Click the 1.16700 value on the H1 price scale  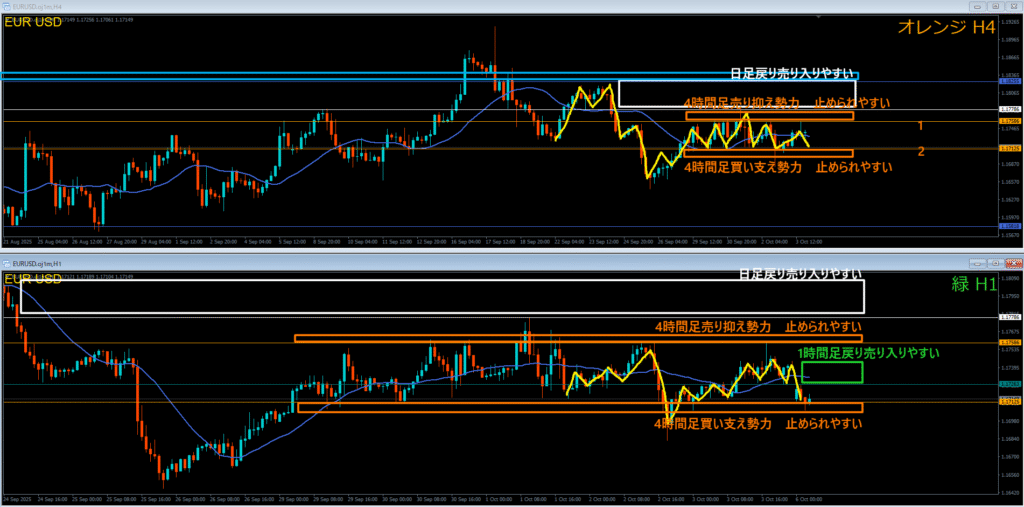[1010, 457]
